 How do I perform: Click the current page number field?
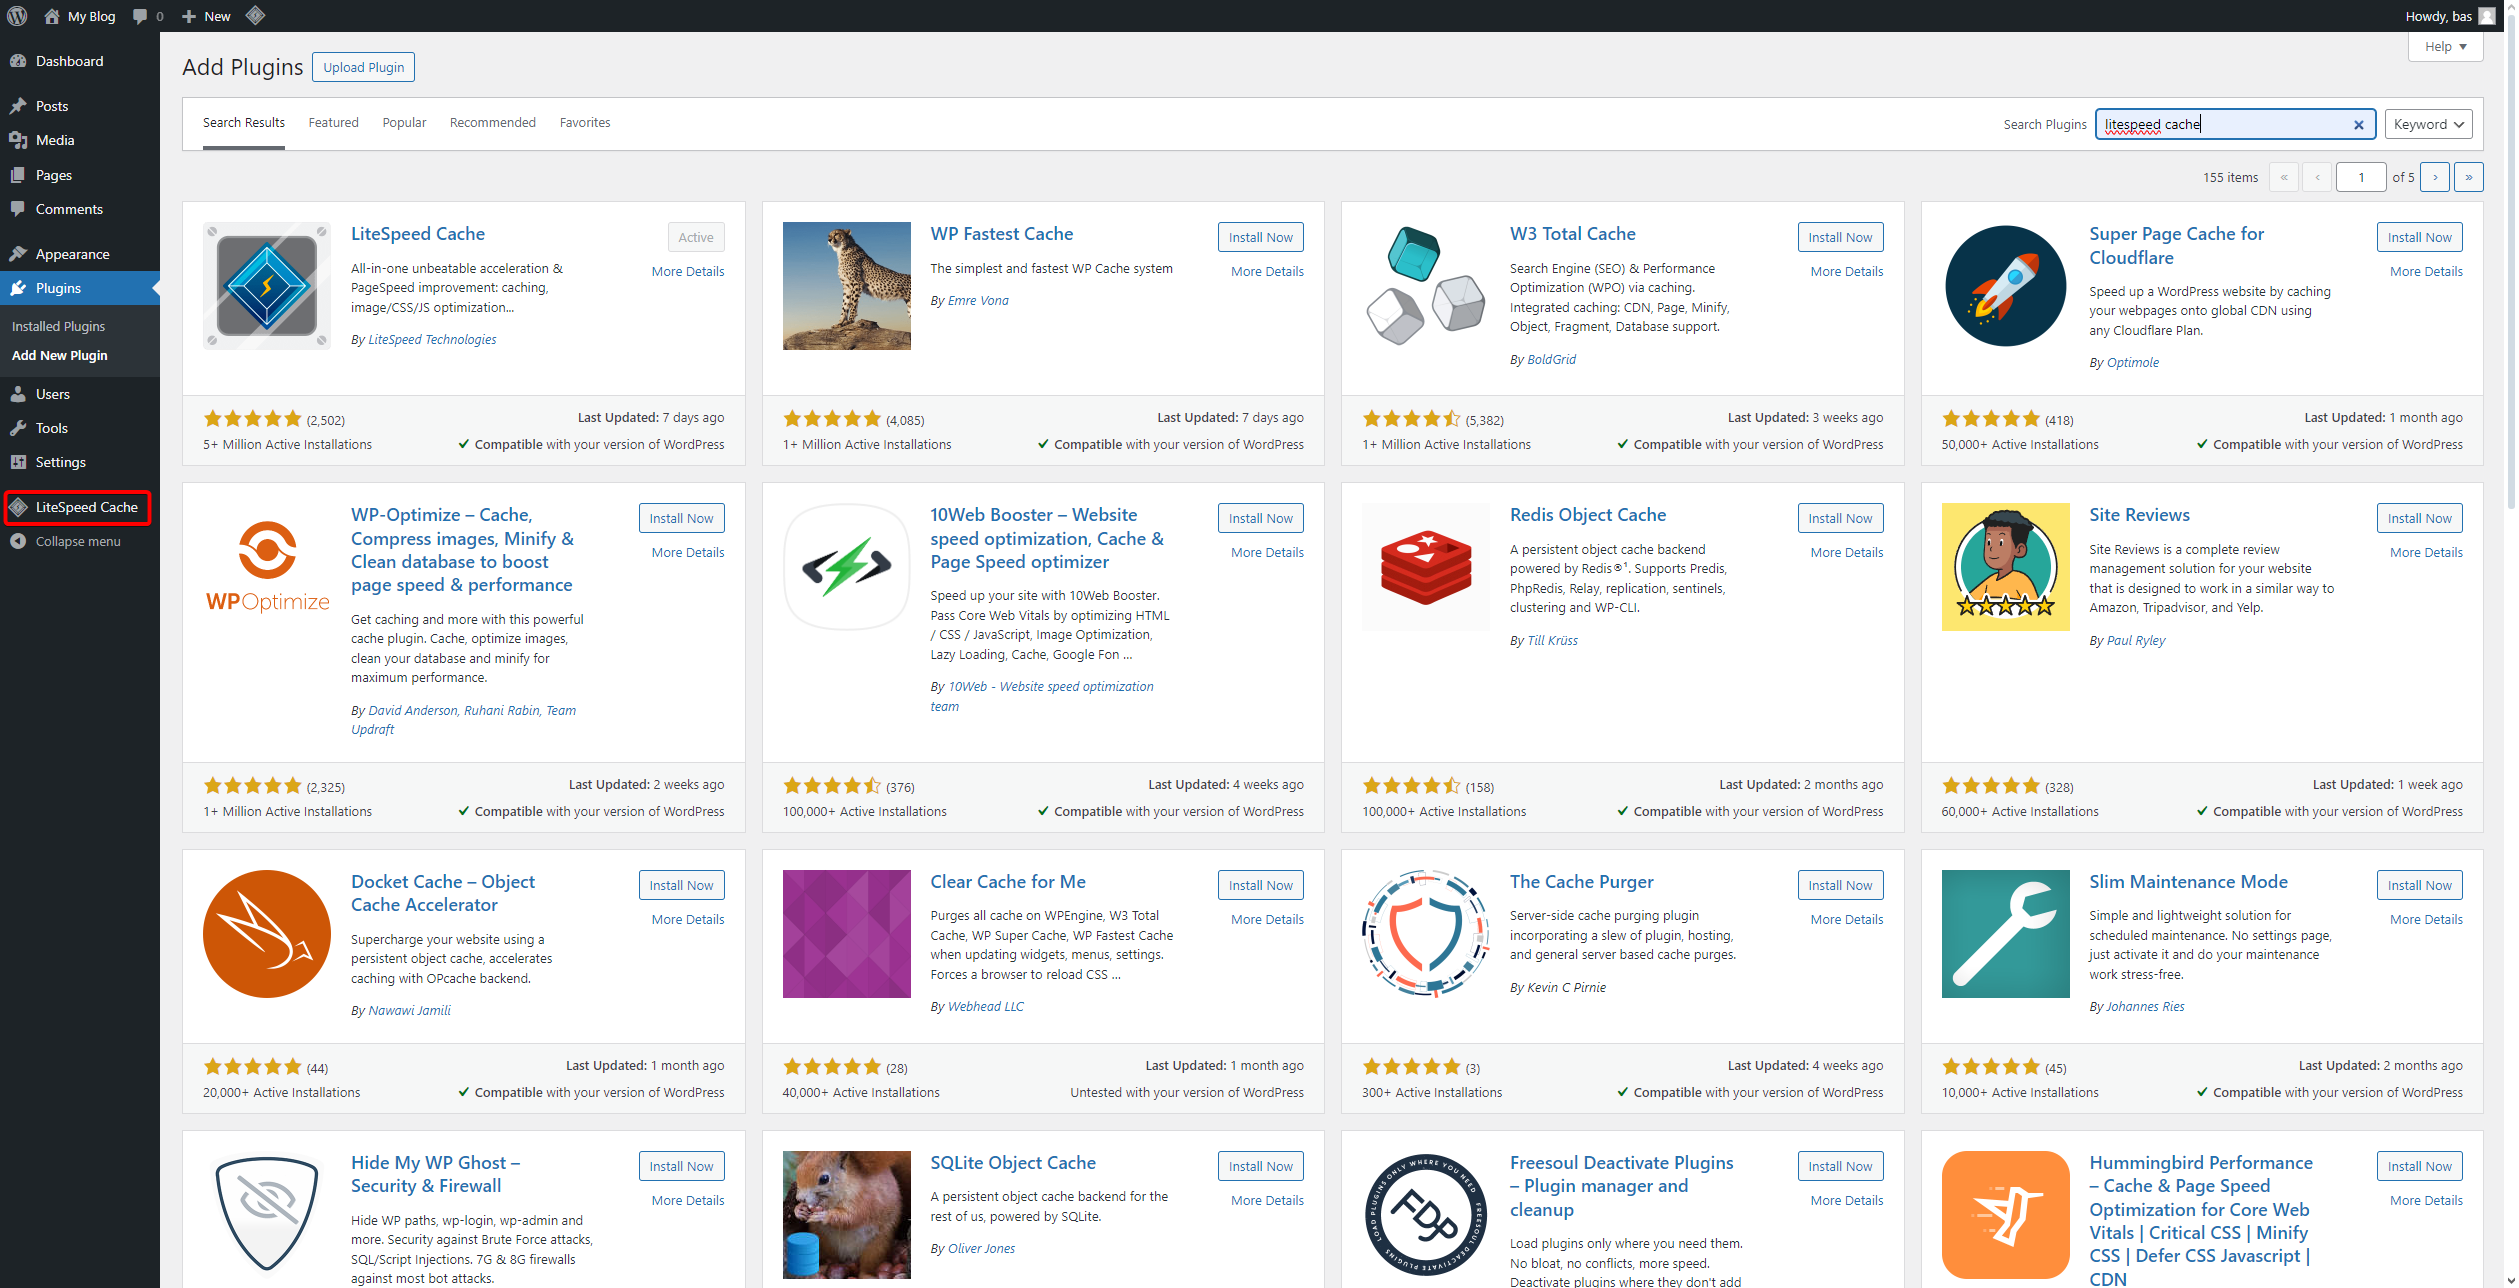pyautogui.click(x=2360, y=177)
